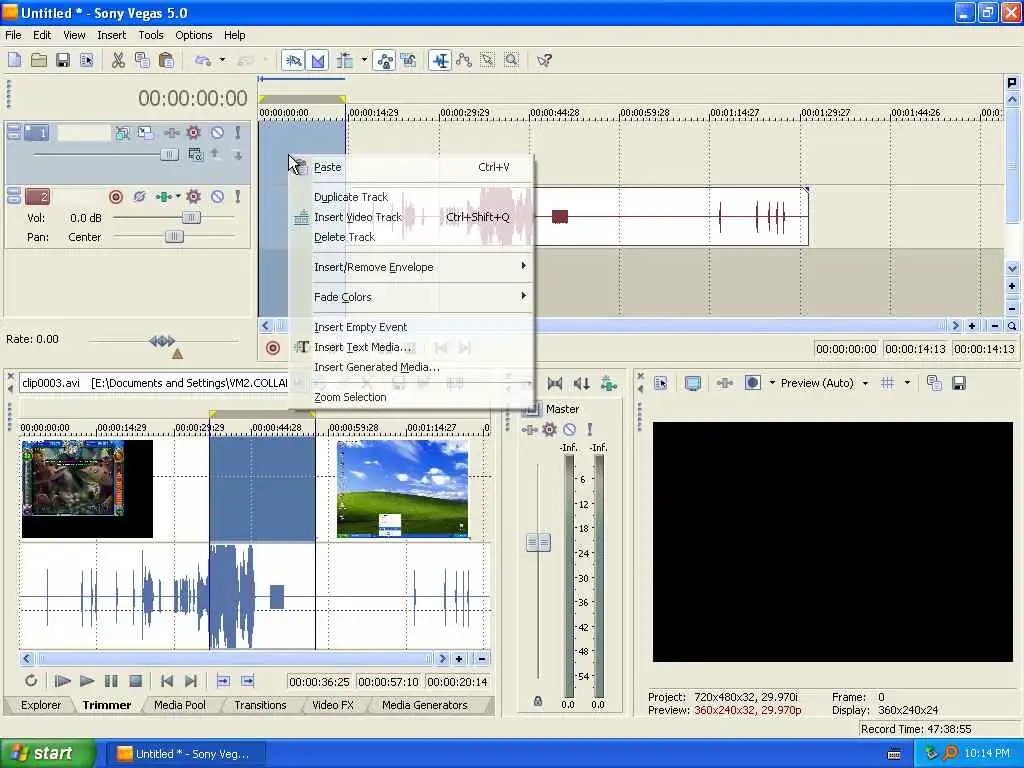
Task: Open preview Overlays grid dropdown
Action: [x=907, y=383]
